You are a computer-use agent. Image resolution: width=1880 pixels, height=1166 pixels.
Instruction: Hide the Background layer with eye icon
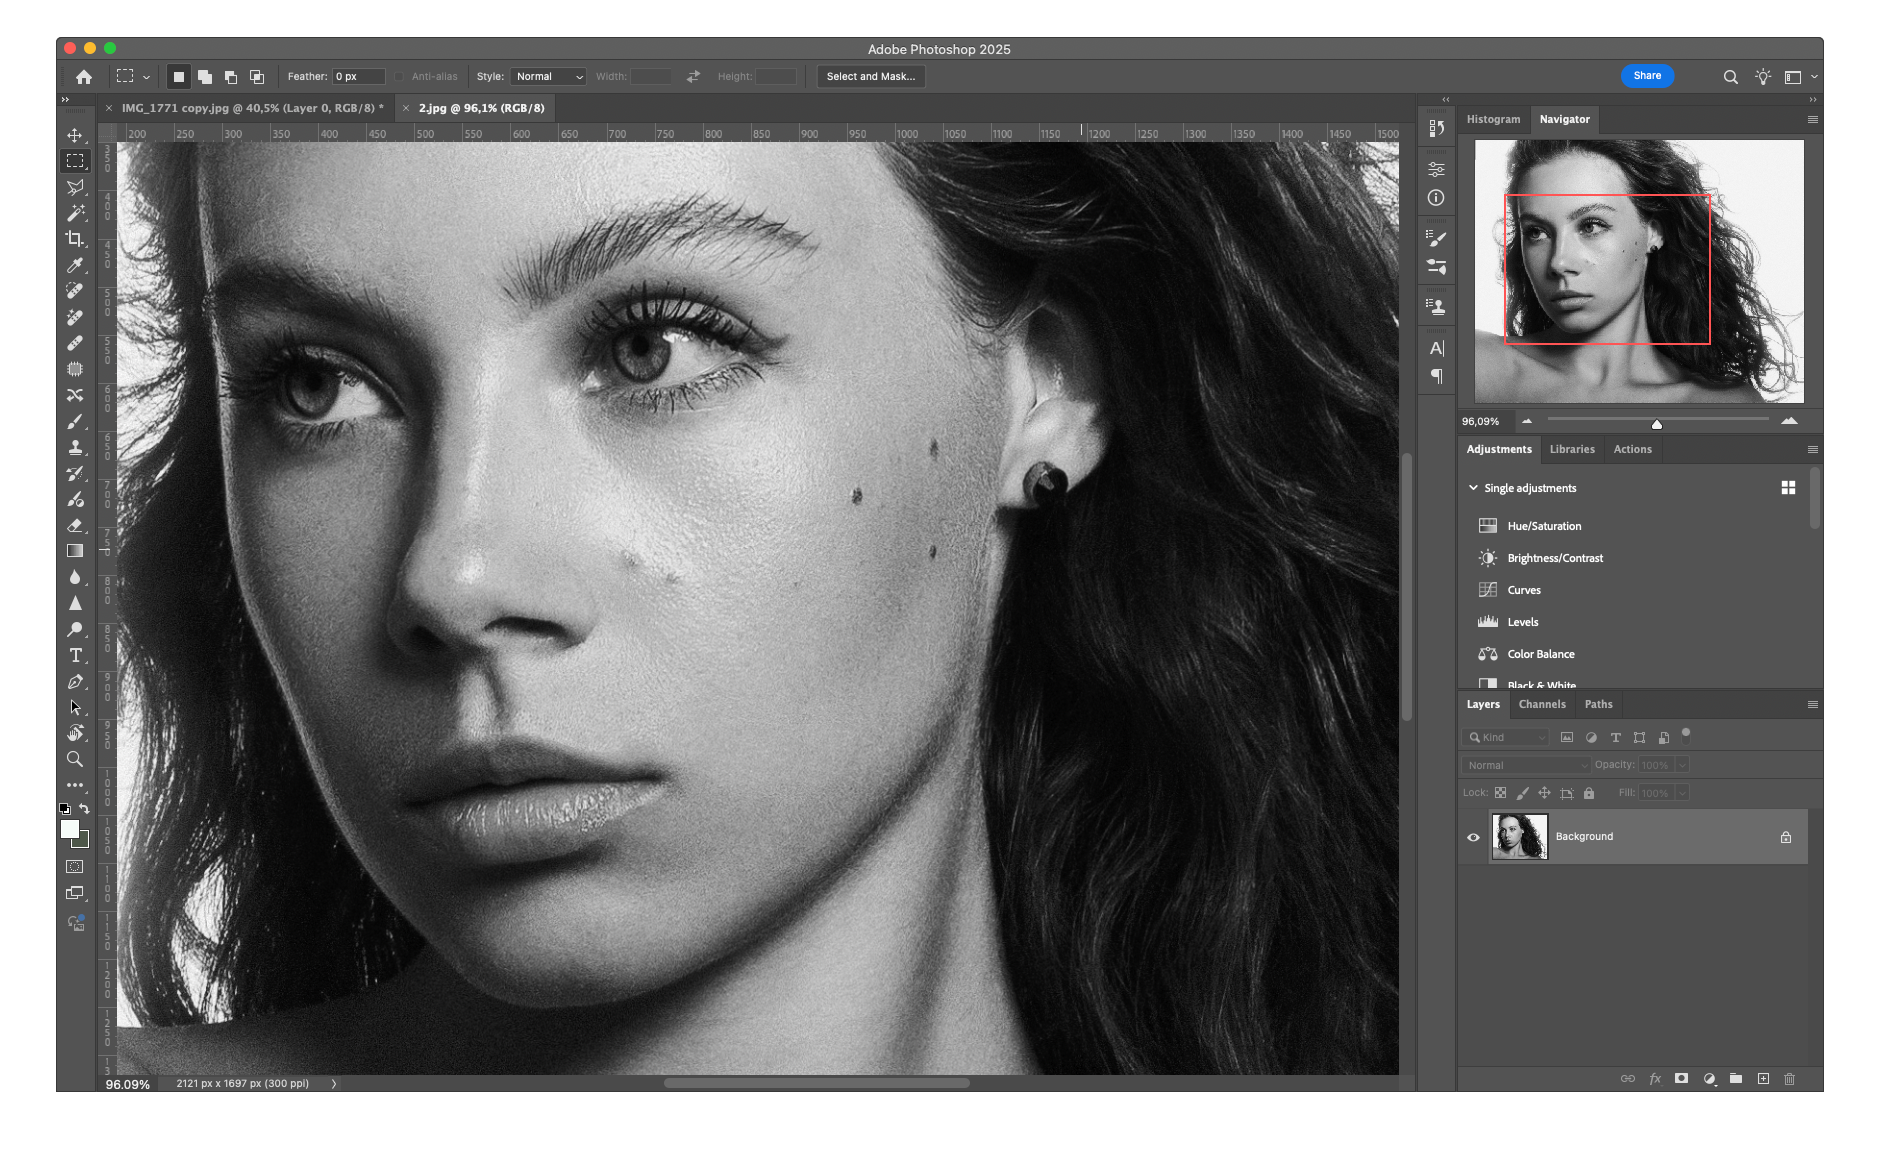[1473, 837]
